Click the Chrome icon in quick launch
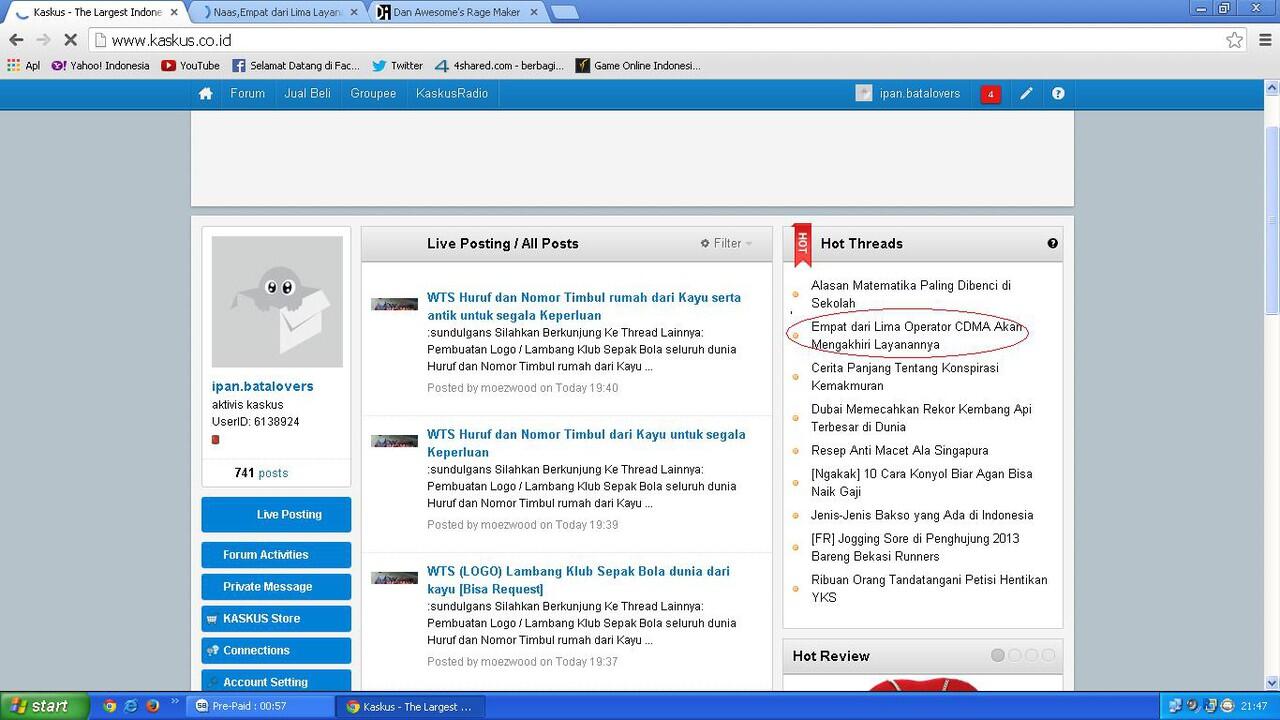Screen dimensions: 1280x720 pyautogui.click(x=109, y=706)
